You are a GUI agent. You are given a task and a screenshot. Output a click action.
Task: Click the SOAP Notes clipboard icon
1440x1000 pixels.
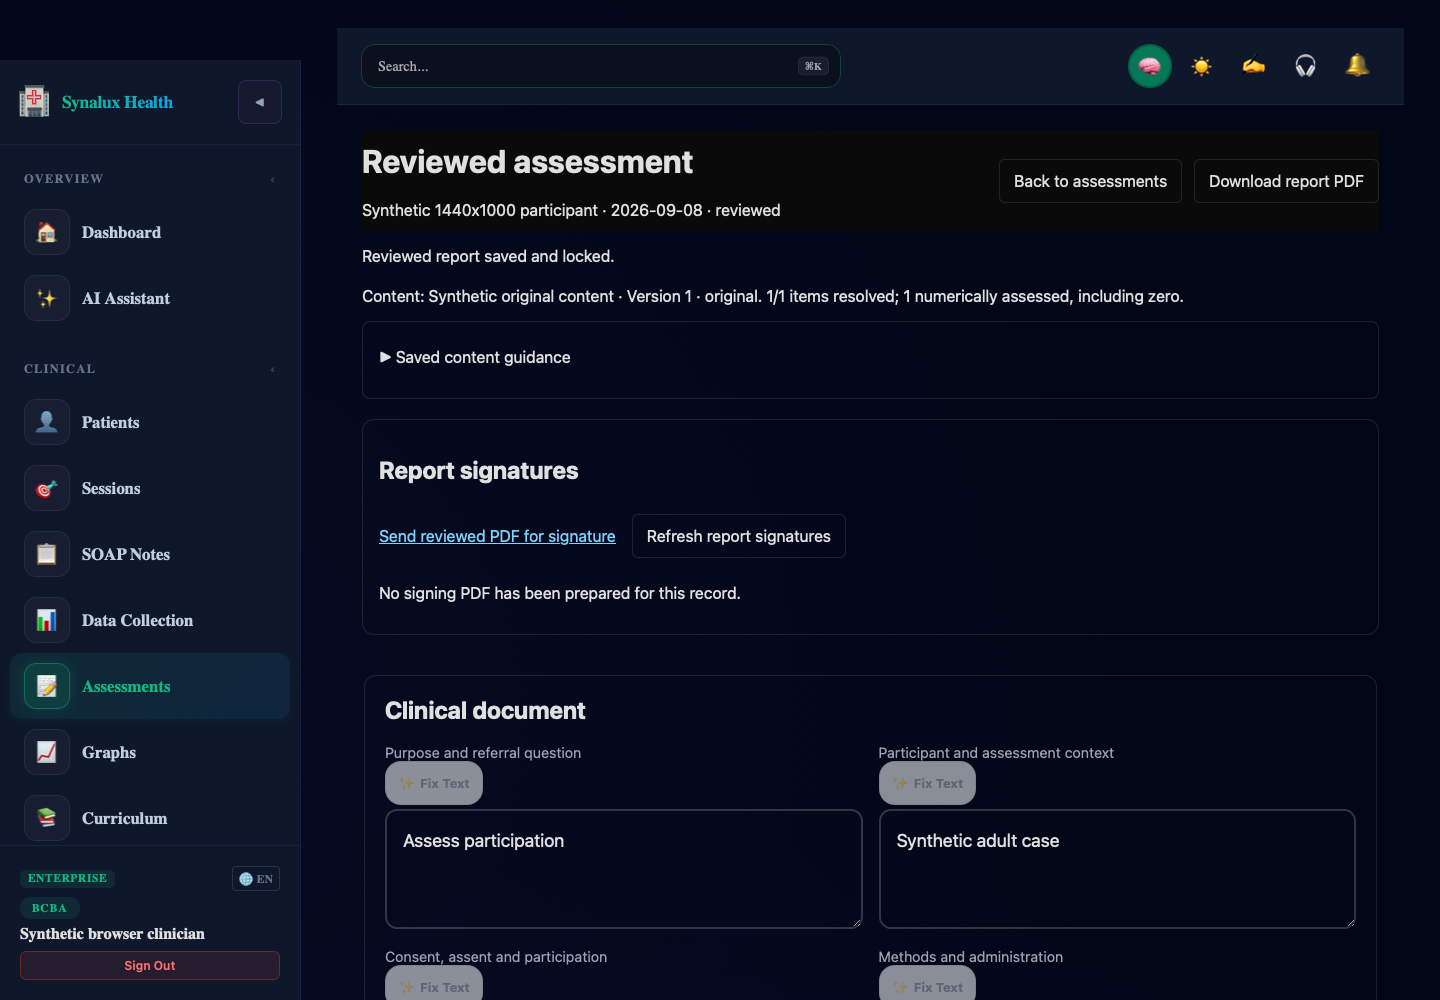[47, 554]
